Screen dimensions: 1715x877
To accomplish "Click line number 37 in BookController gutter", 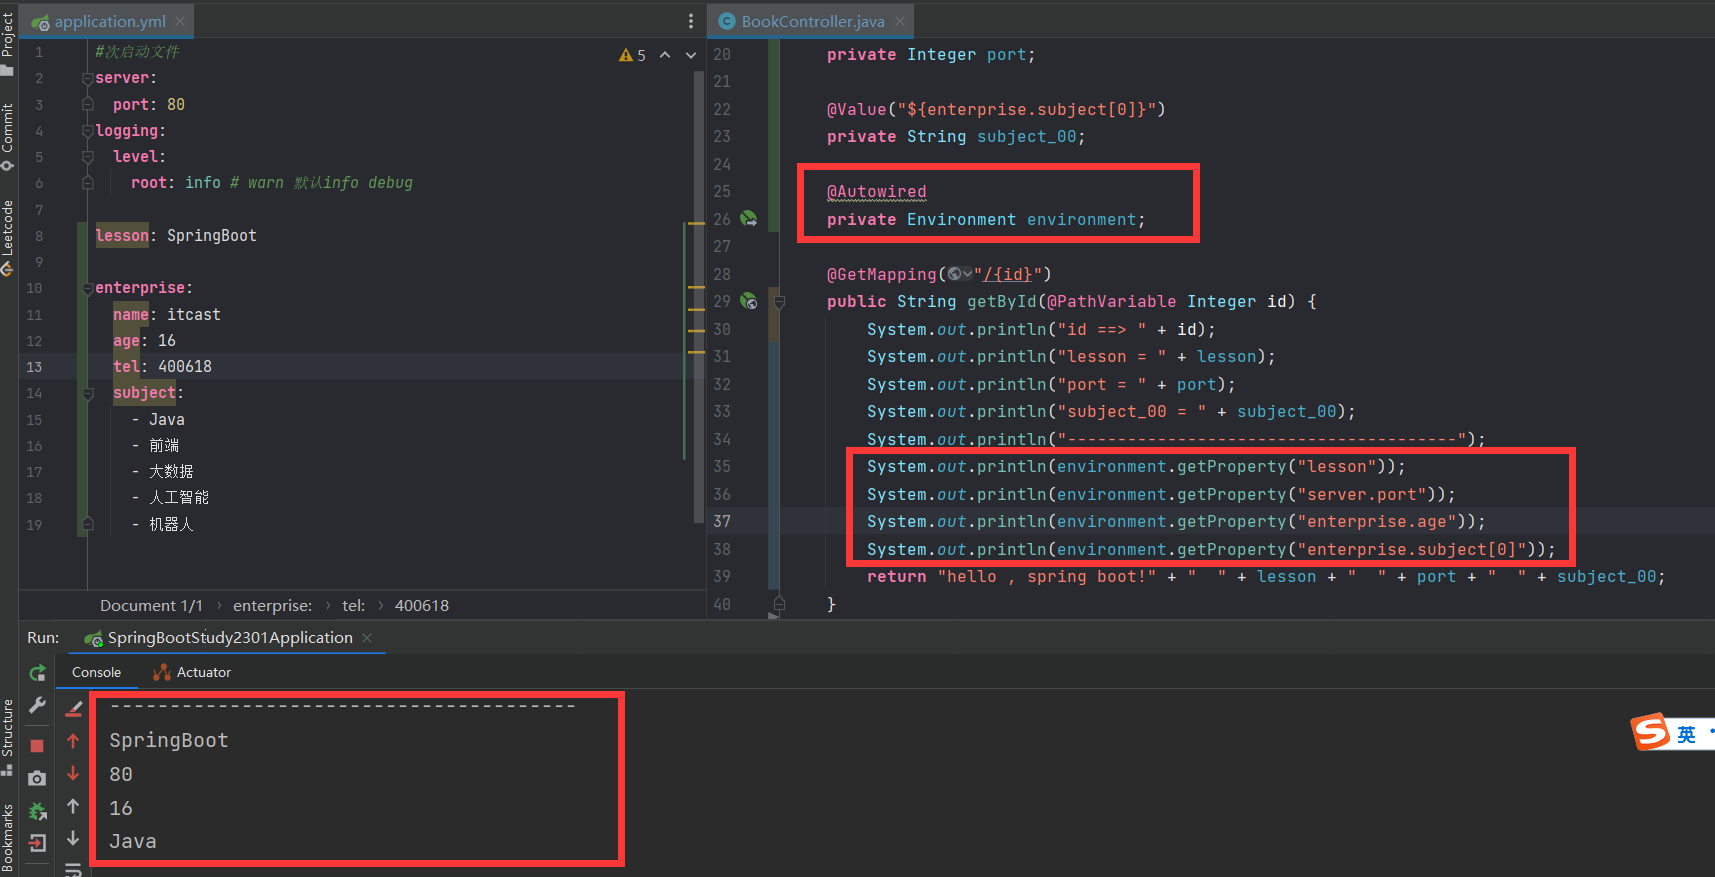I will click(722, 521).
